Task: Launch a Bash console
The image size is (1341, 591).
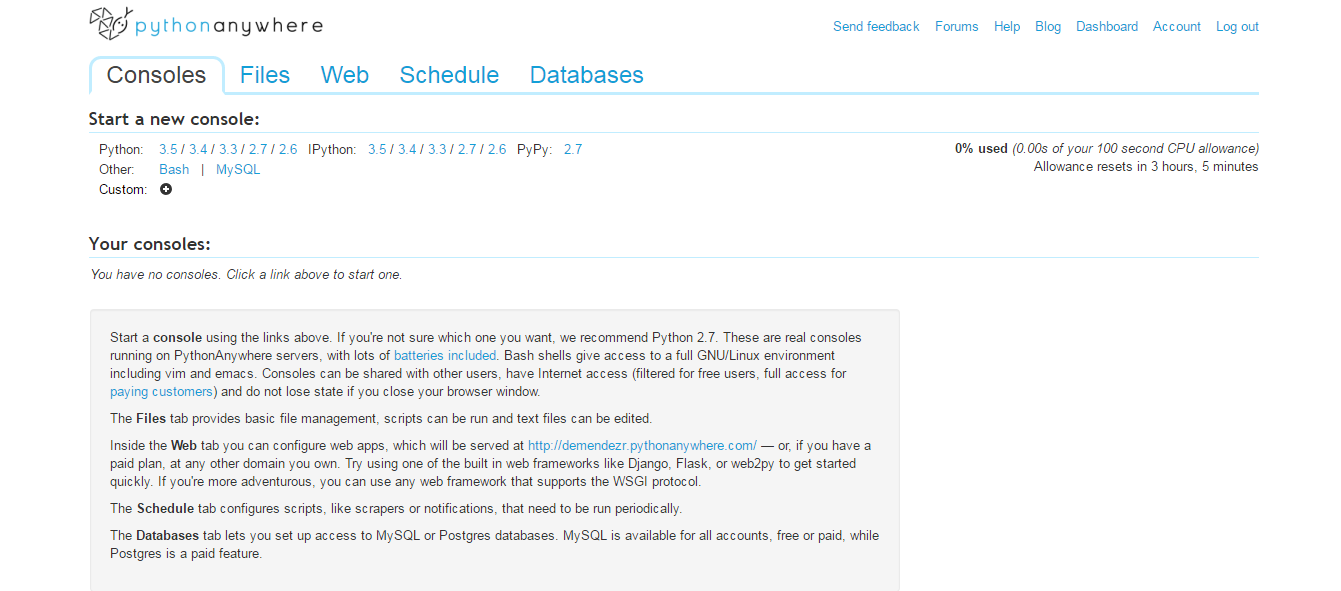Action: click(x=174, y=169)
